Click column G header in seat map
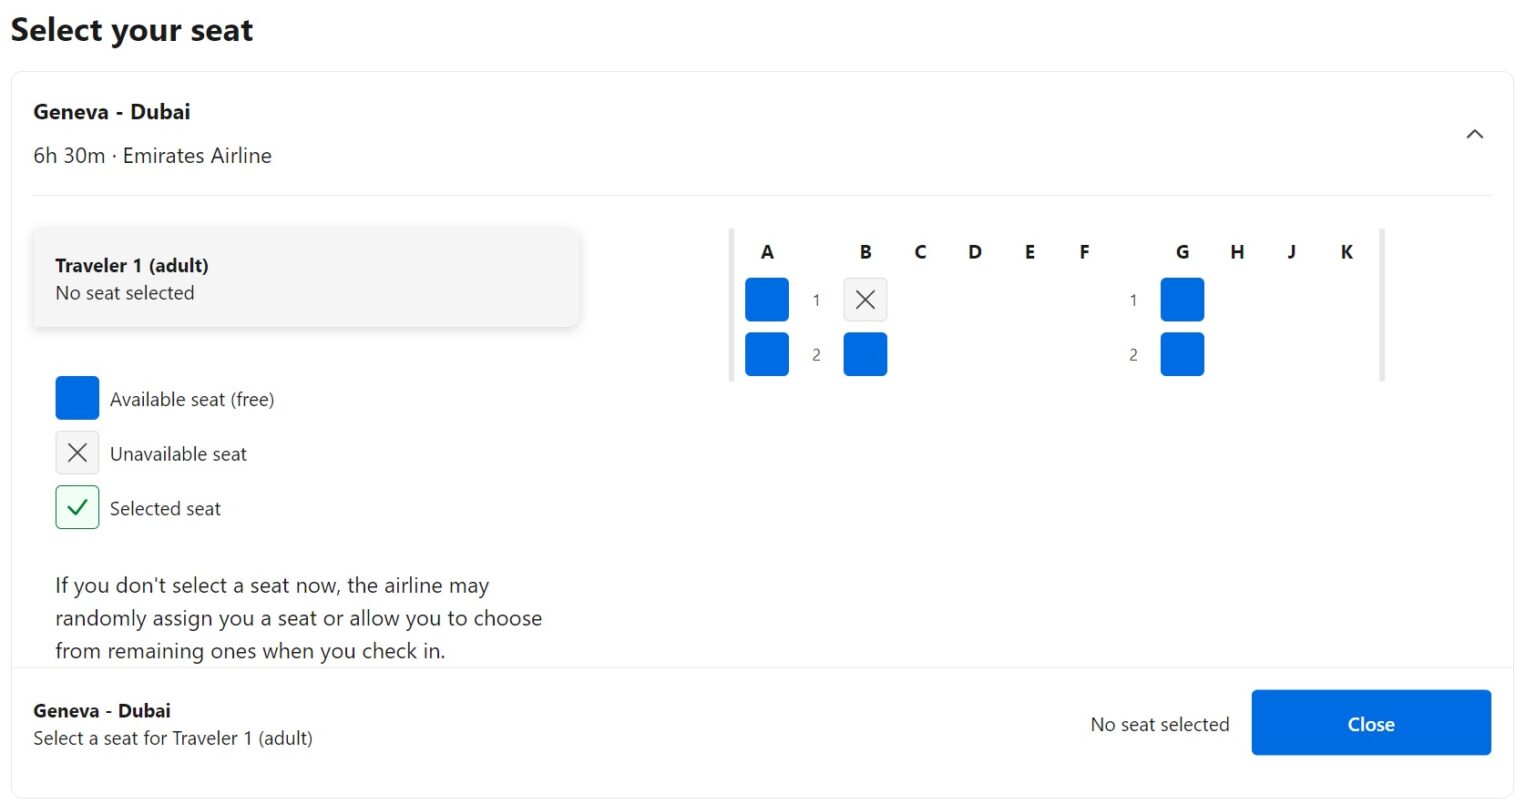The width and height of the screenshot is (1536, 804). [x=1182, y=252]
